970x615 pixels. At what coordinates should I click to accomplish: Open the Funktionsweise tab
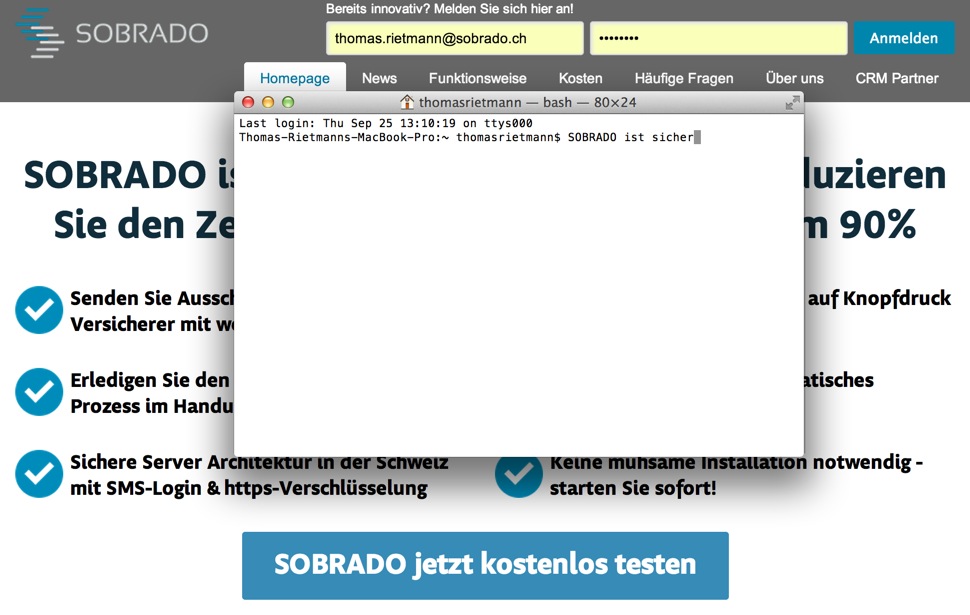[x=478, y=79]
